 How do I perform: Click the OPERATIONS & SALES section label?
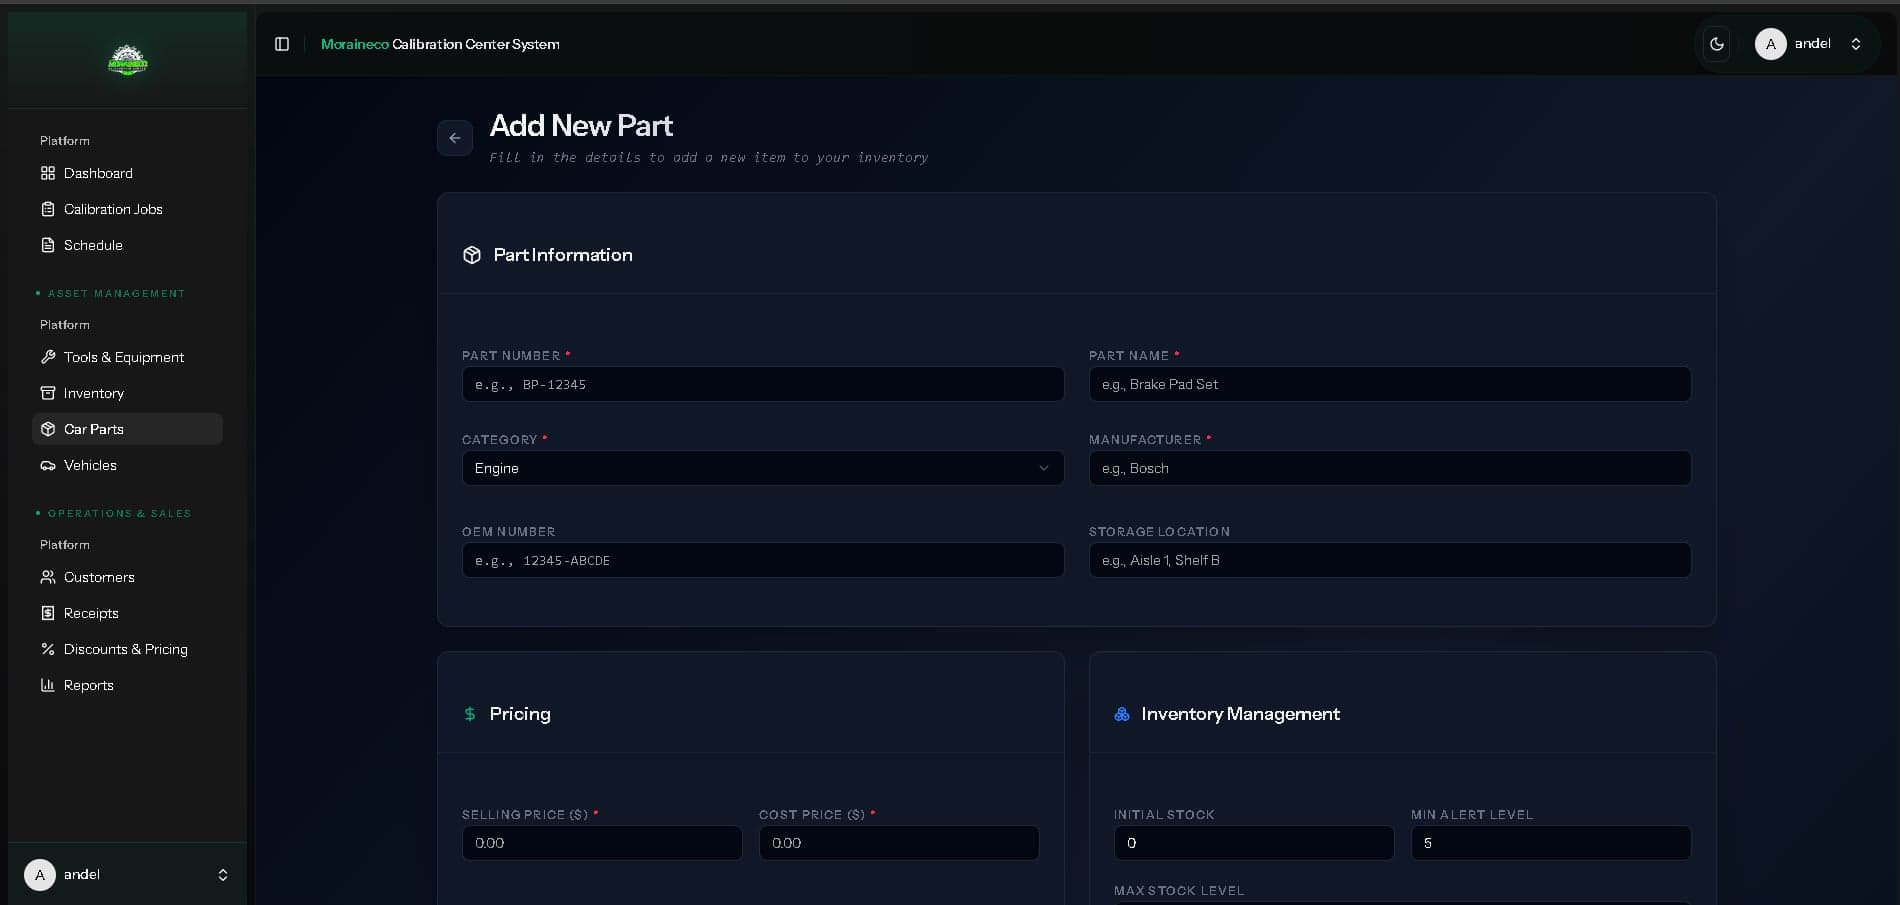point(119,513)
